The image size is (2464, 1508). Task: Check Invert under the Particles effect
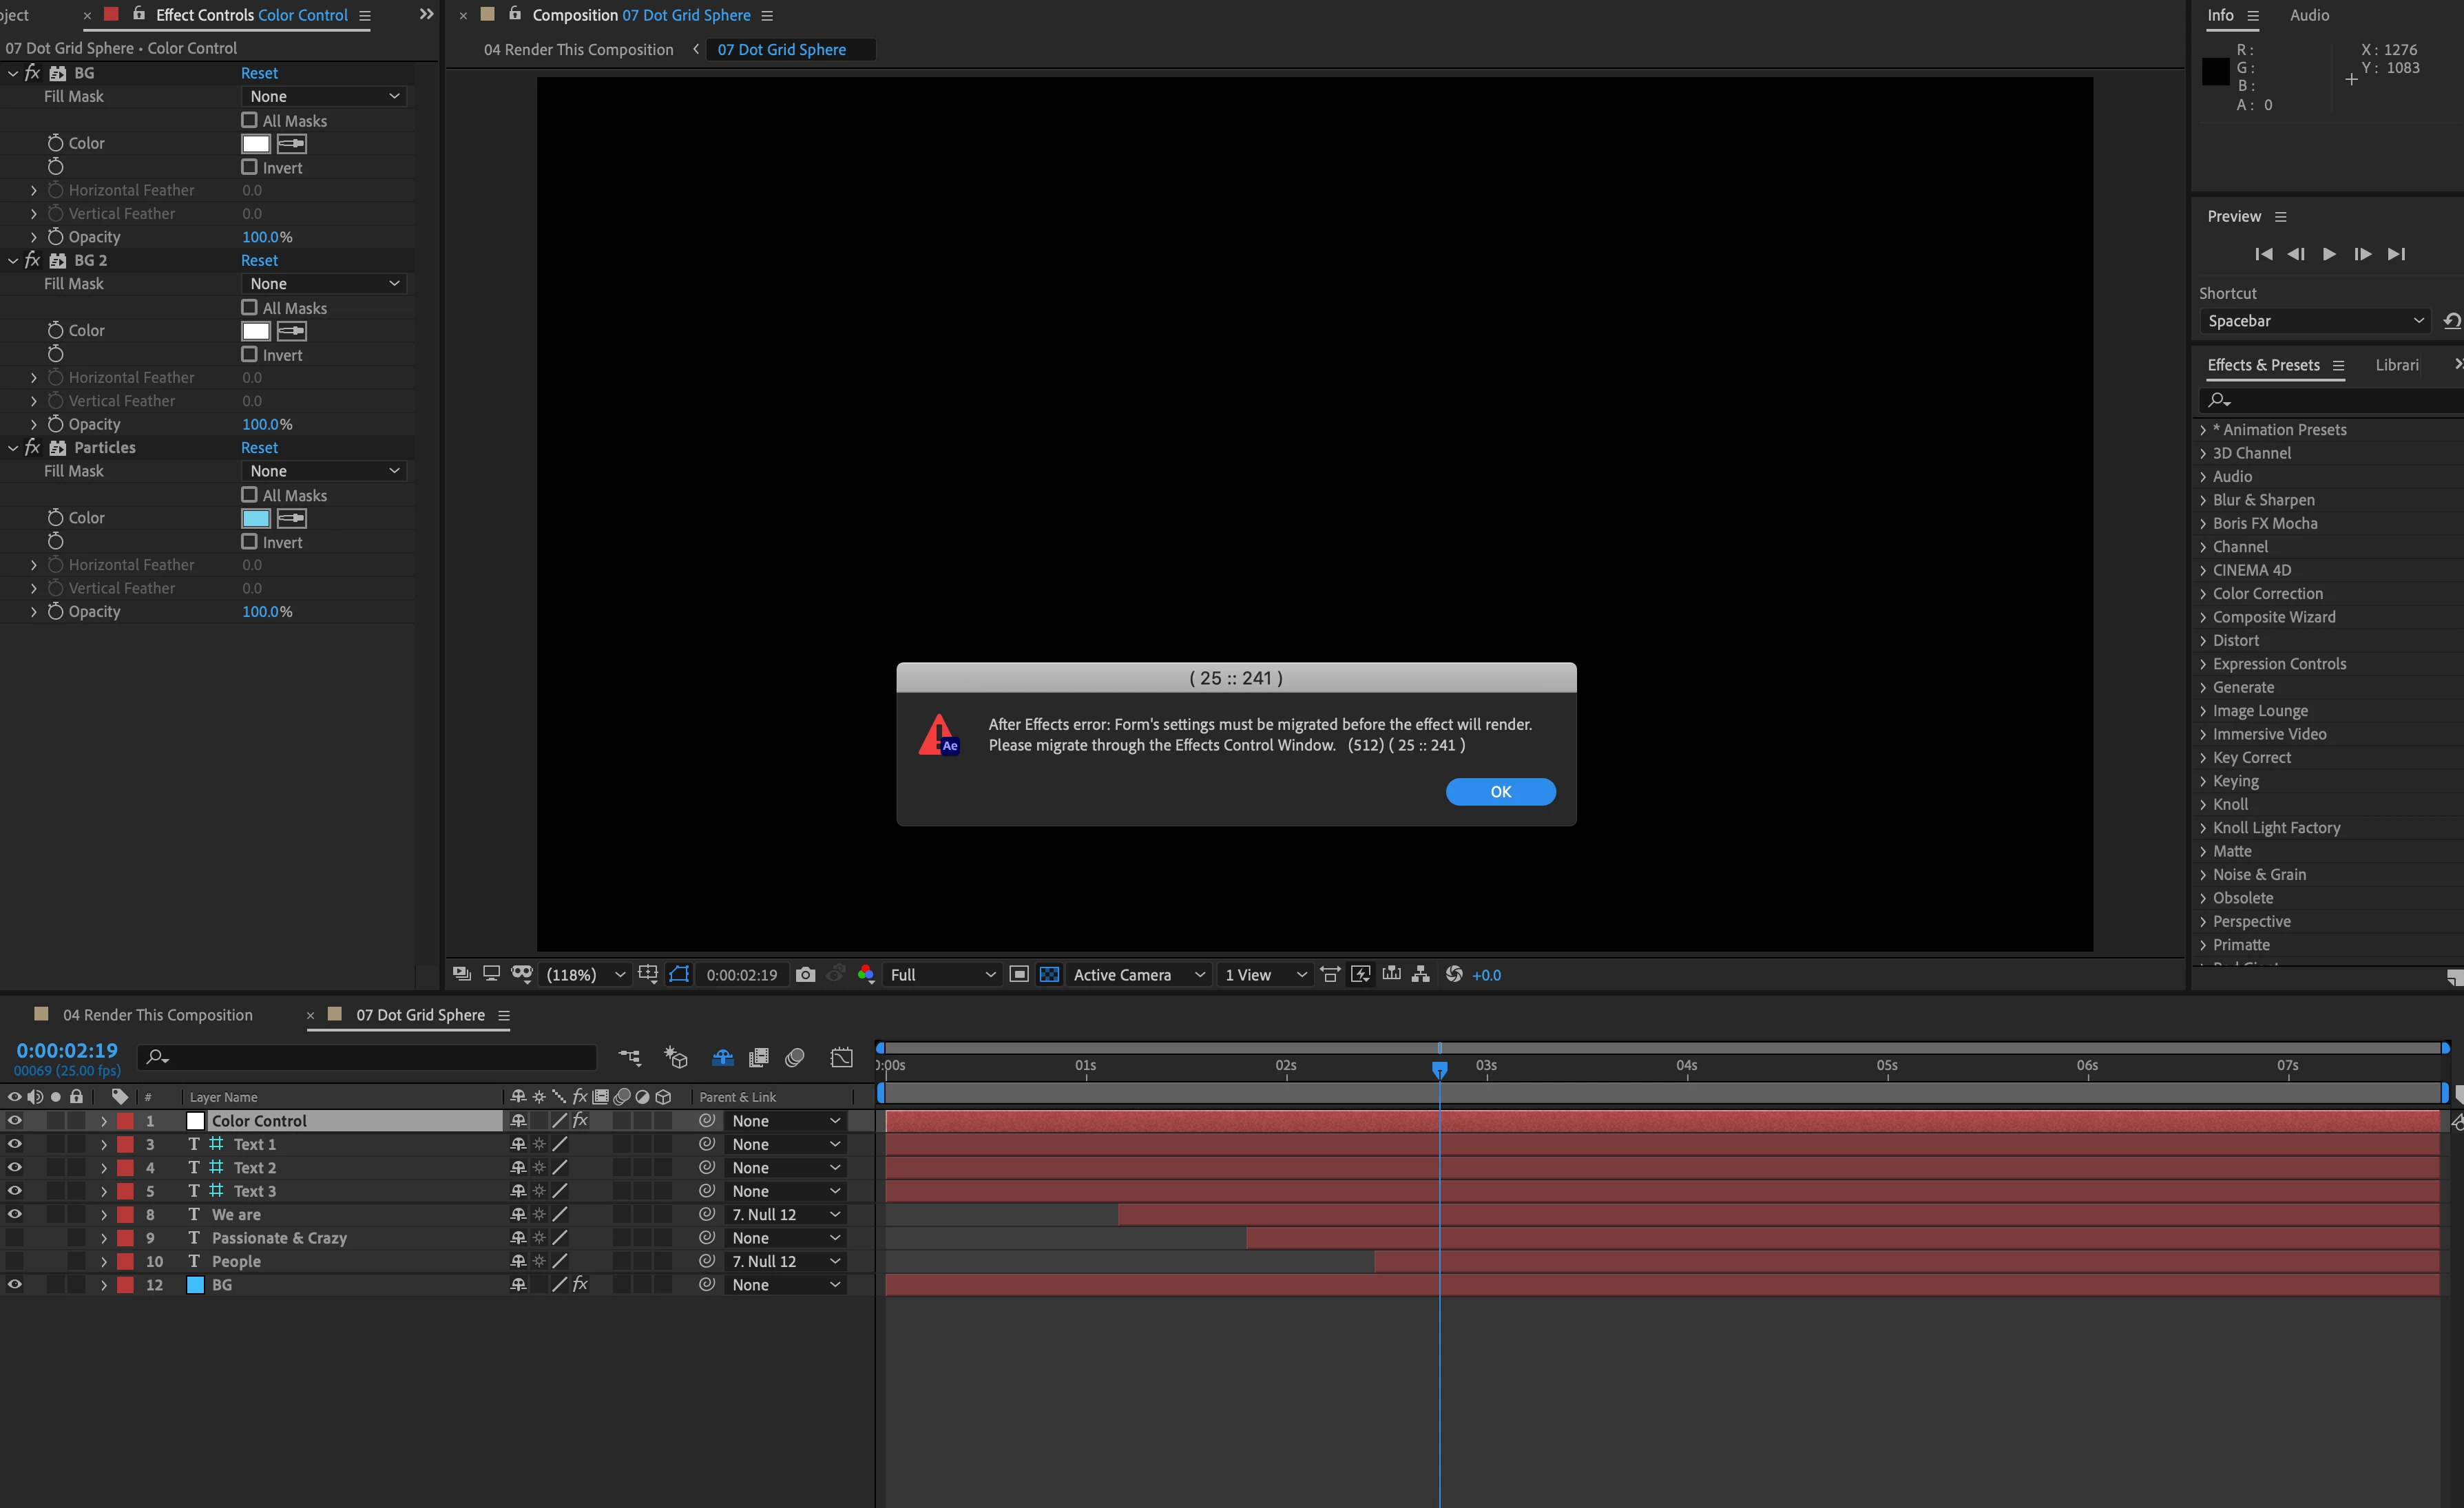click(250, 542)
